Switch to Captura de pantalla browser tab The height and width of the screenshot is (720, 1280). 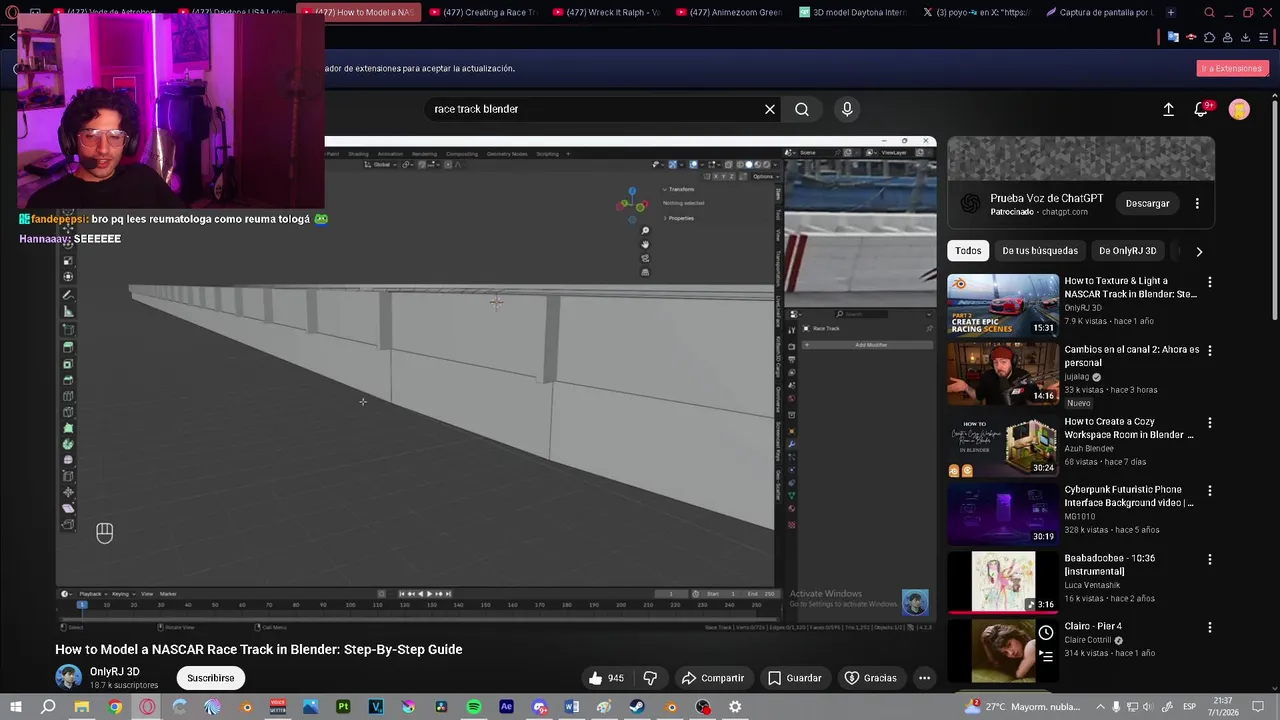pos(1098,12)
